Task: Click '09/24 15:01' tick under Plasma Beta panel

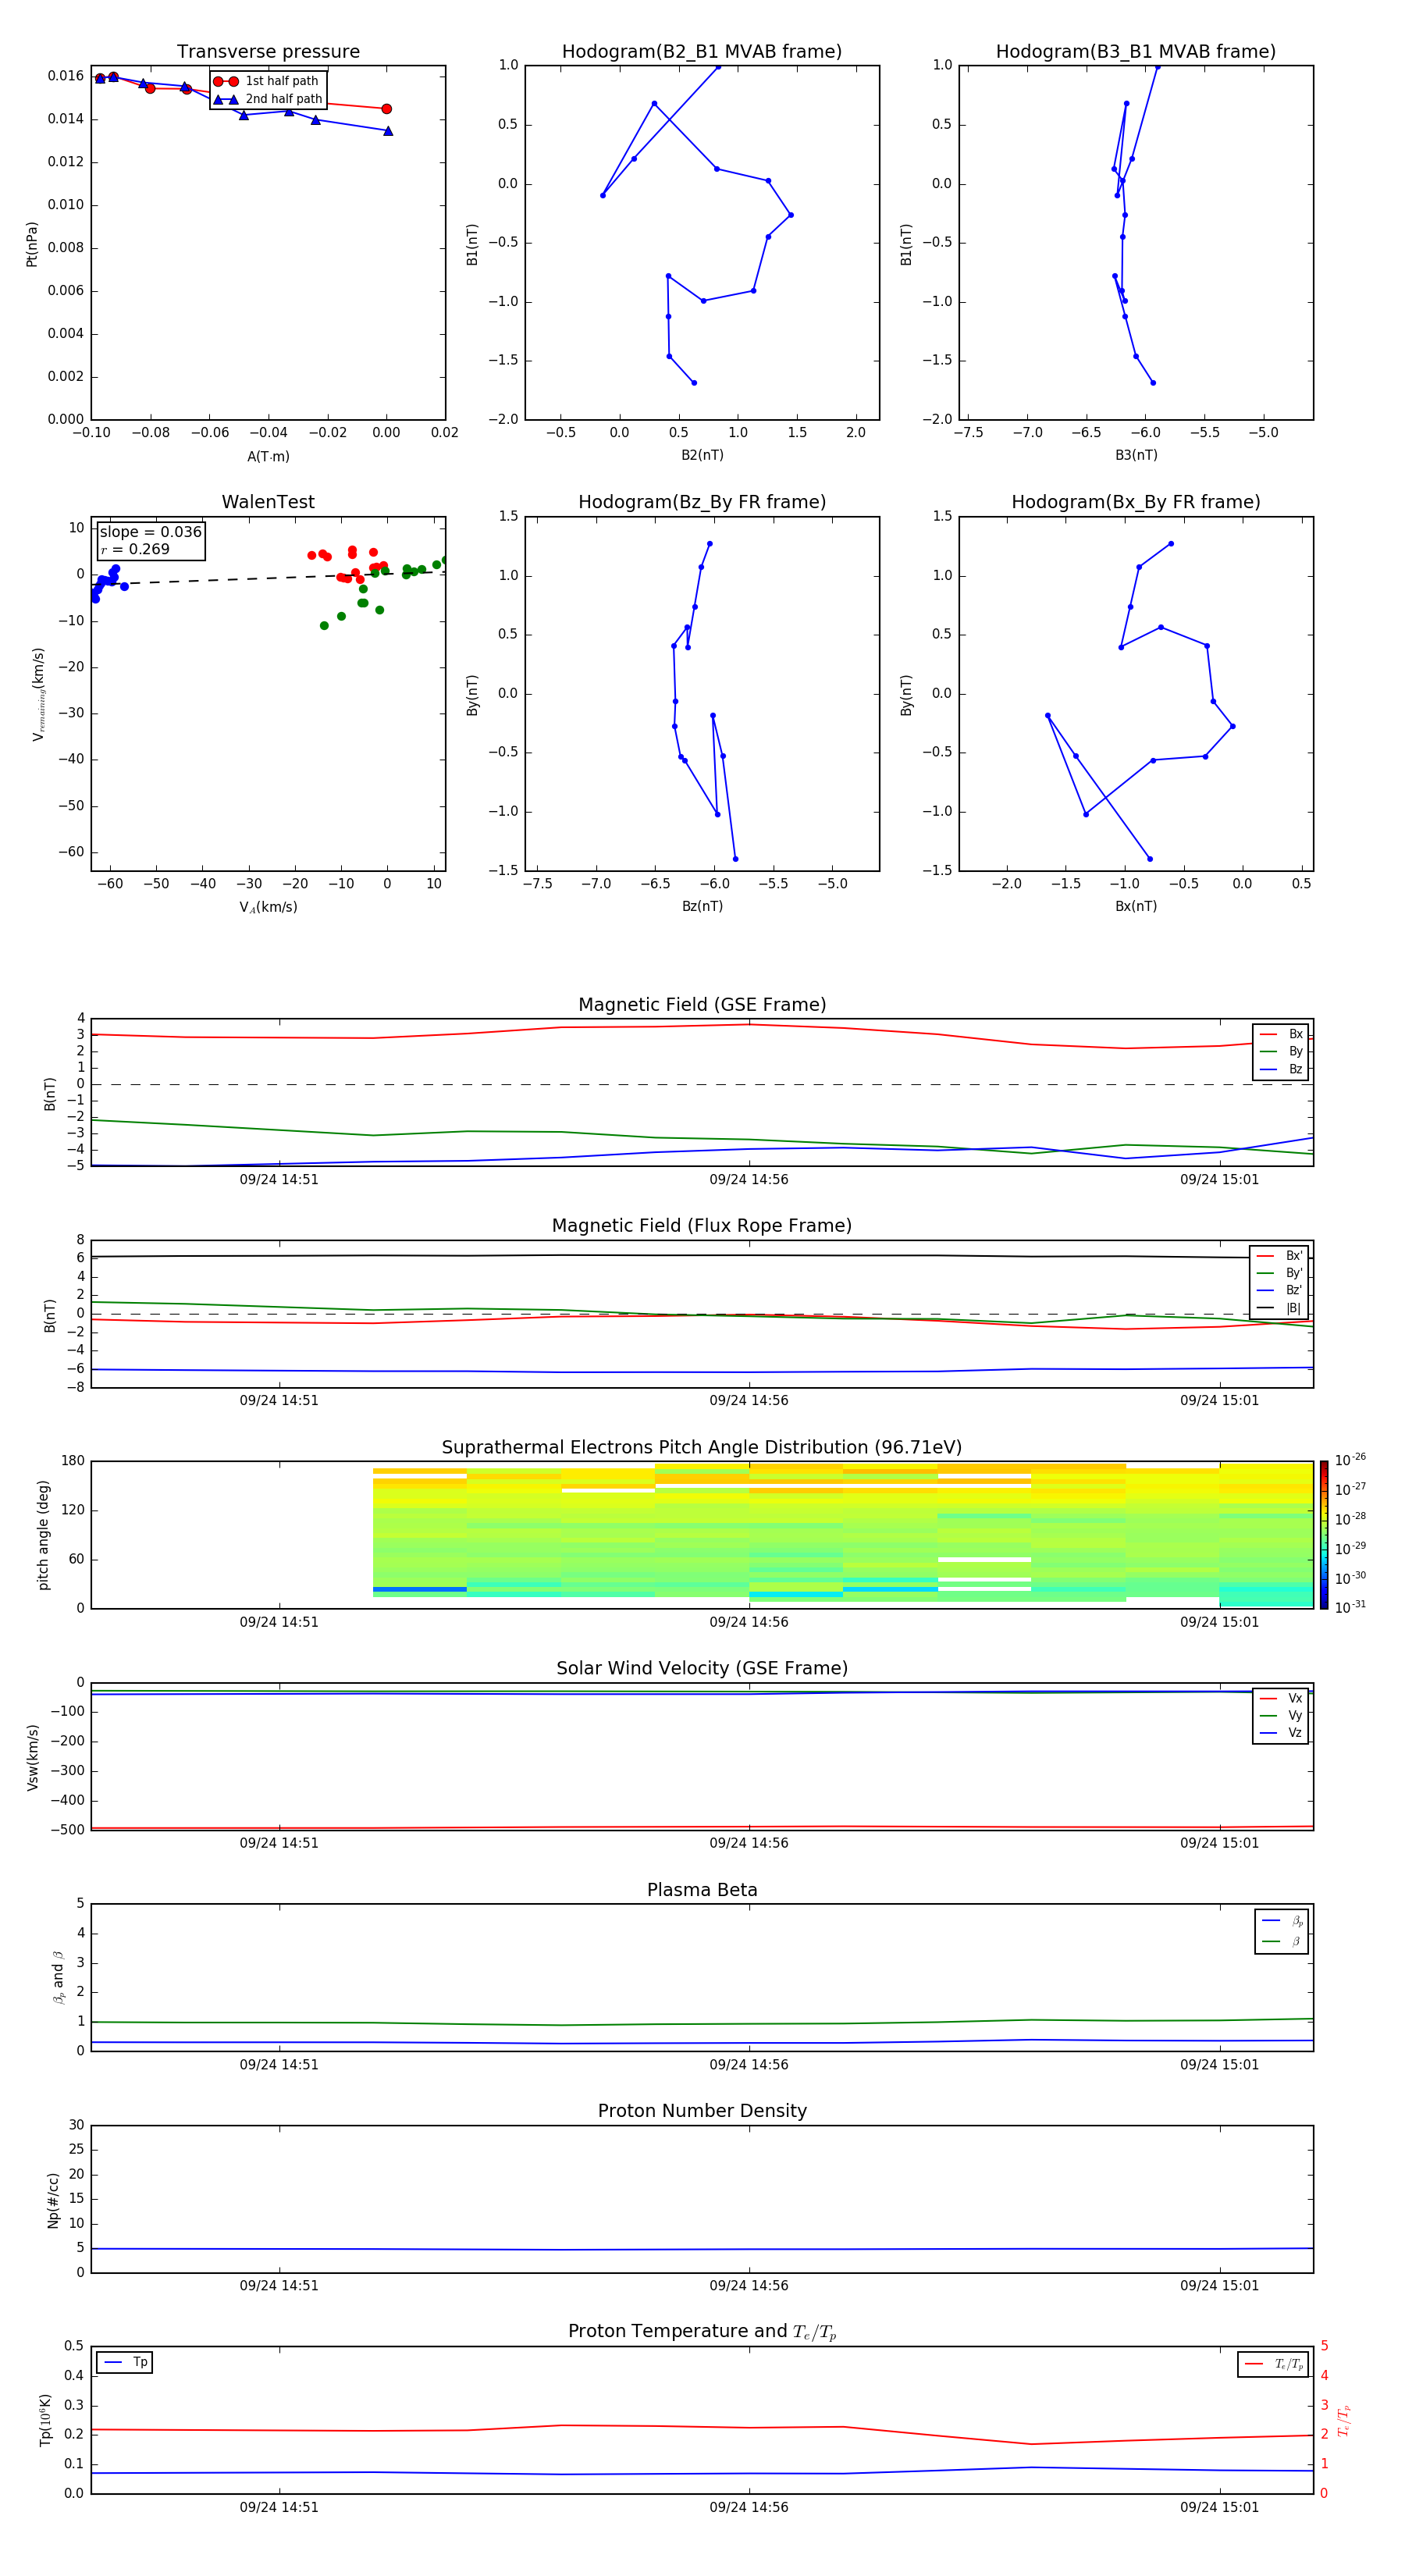Action: click(x=1219, y=2064)
